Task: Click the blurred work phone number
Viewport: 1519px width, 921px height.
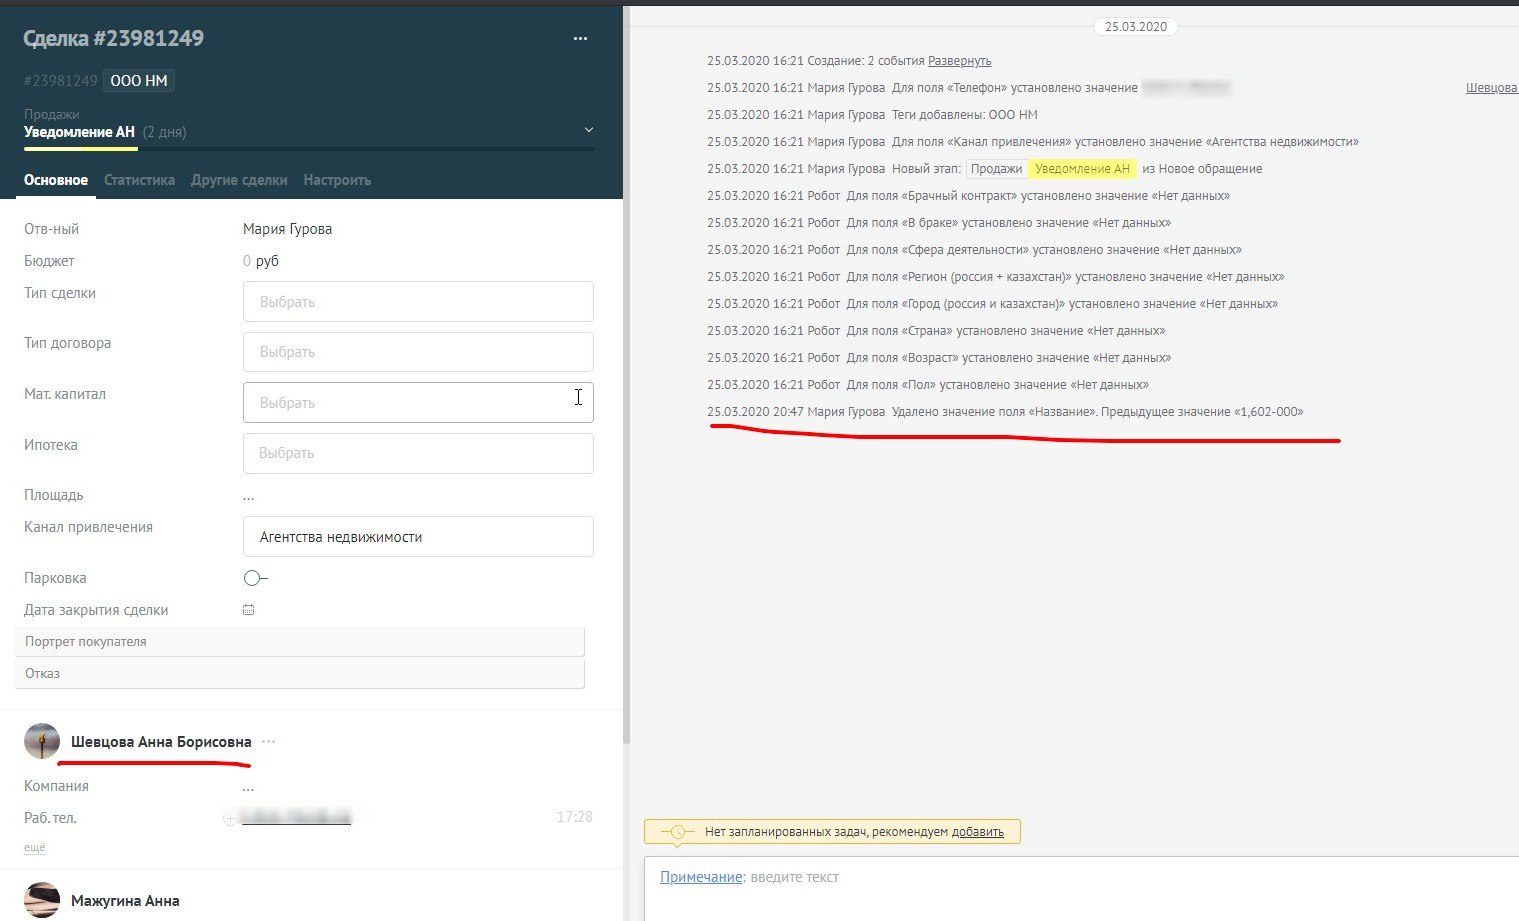Action: pos(297,818)
